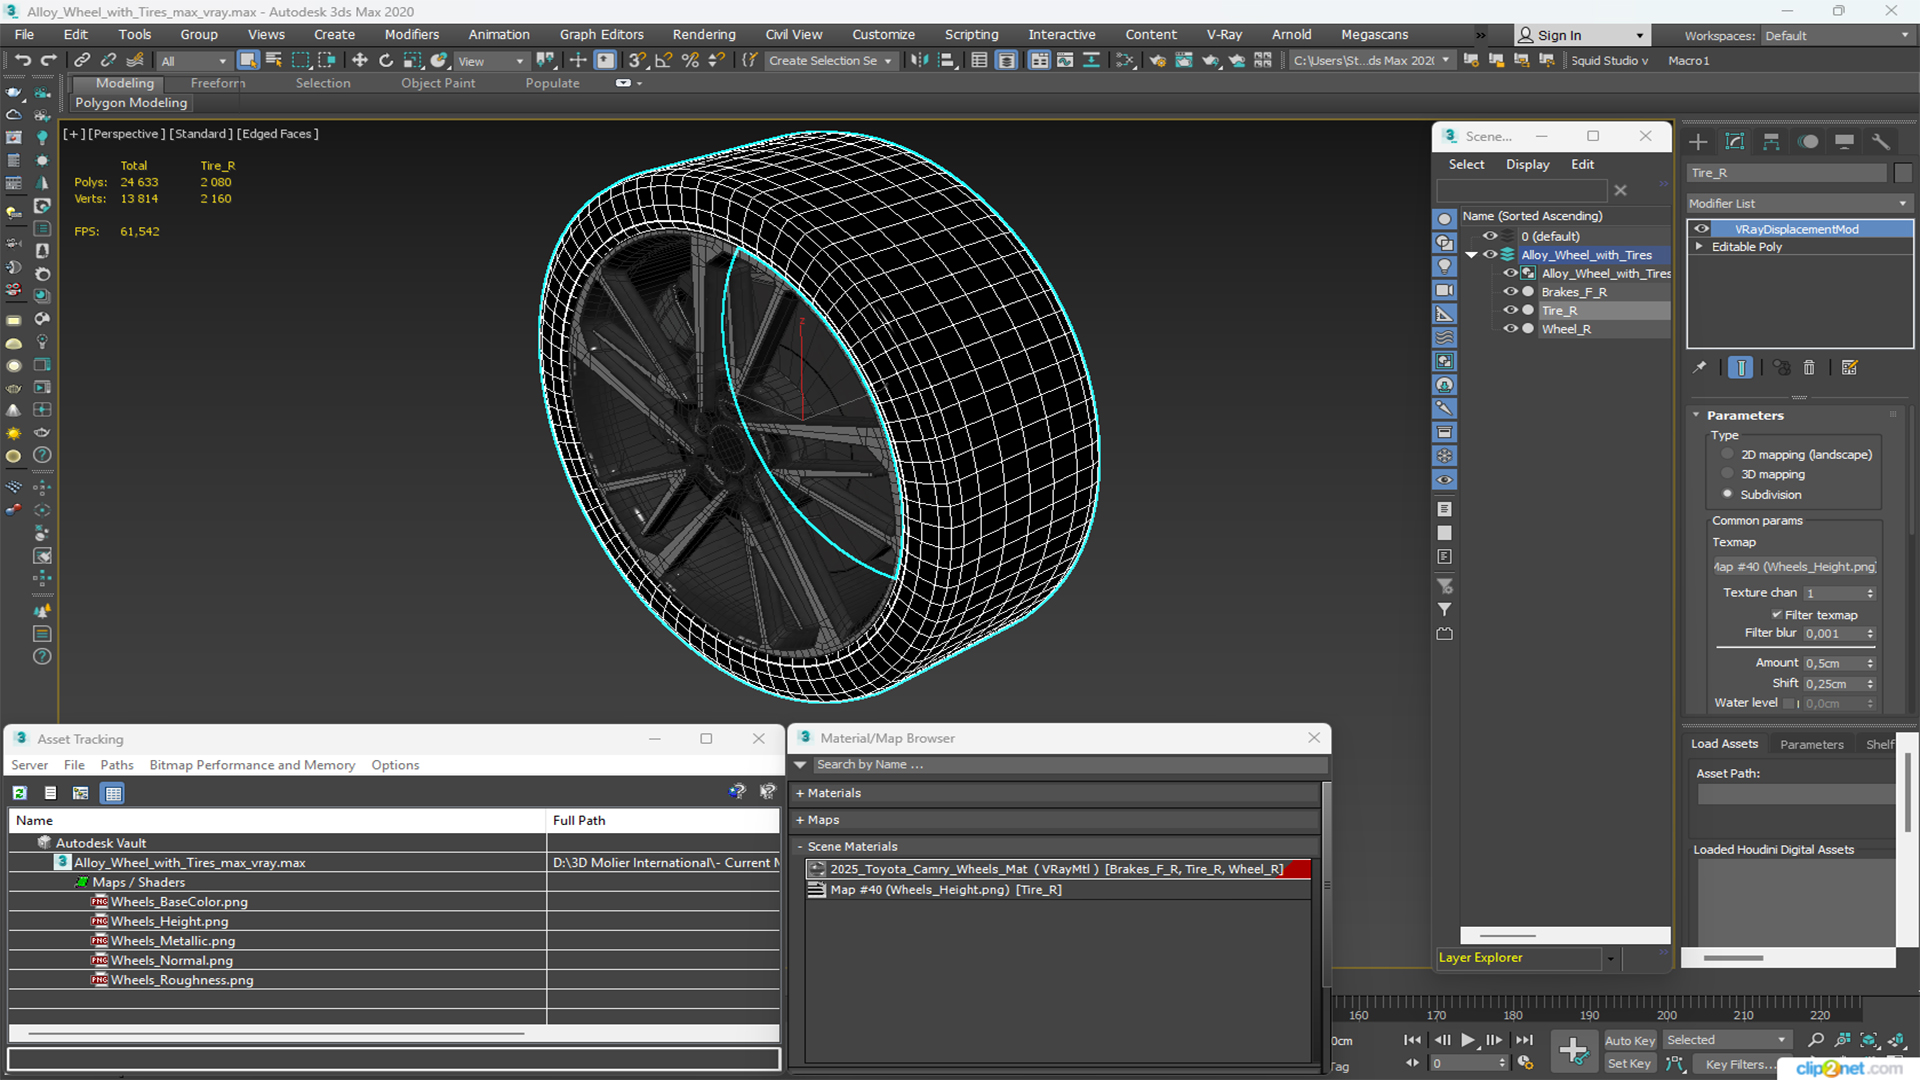Select Subdivision radio button
This screenshot has height=1080, width=1920.
pyautogui.click(x=1727, y=494)
